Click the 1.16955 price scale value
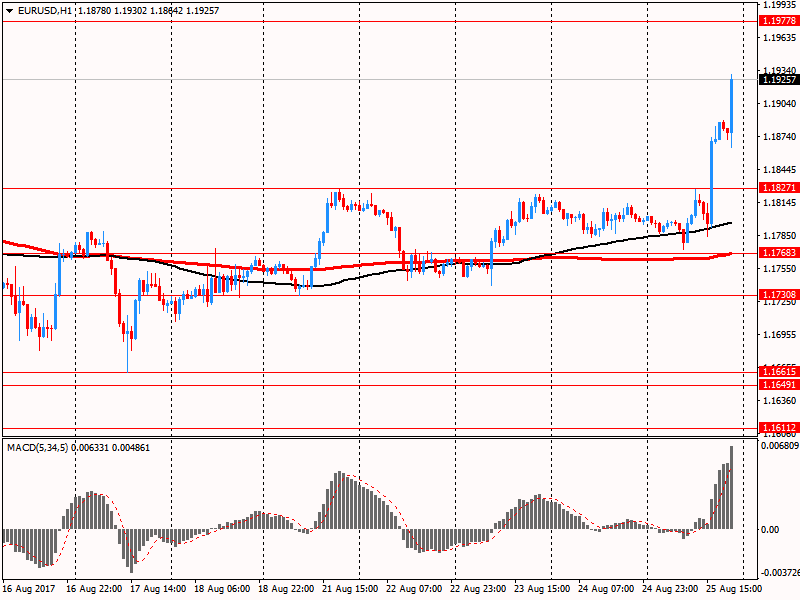Image resolution: width=800 pixels, height=600 pixels. tap(780, 335)
